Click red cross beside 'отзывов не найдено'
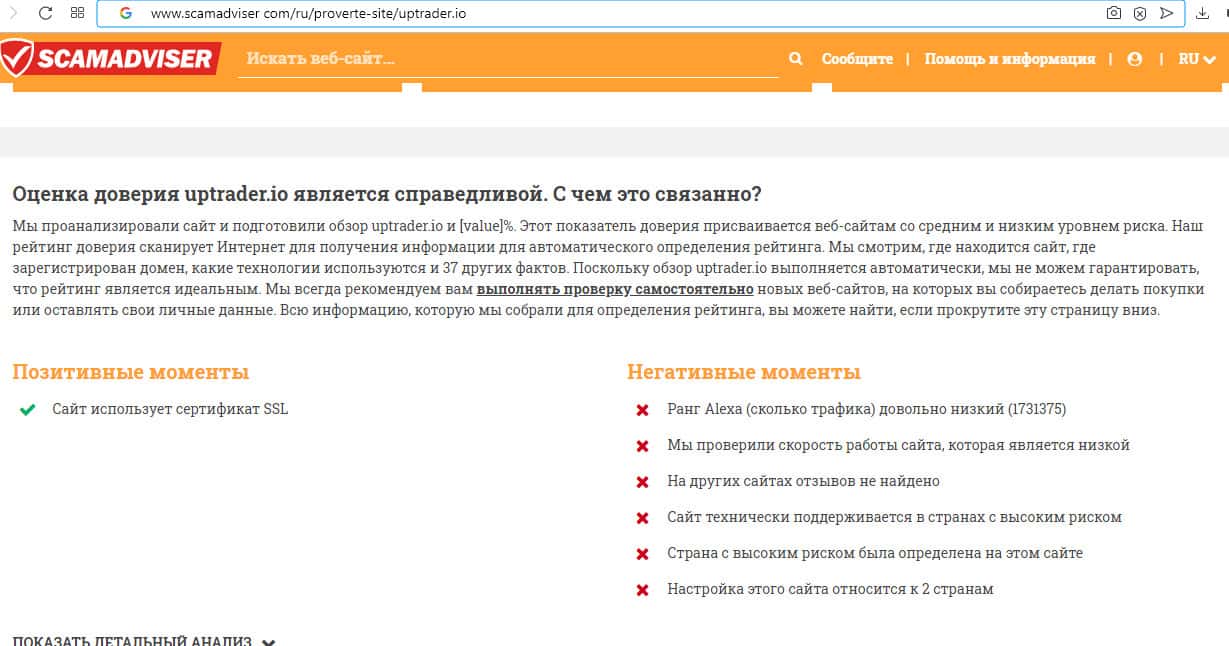 [643, 482]
